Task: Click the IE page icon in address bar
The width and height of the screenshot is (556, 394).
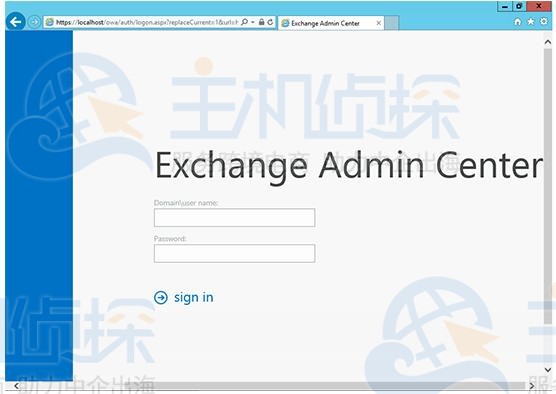Action: click(x=50, y=22)
